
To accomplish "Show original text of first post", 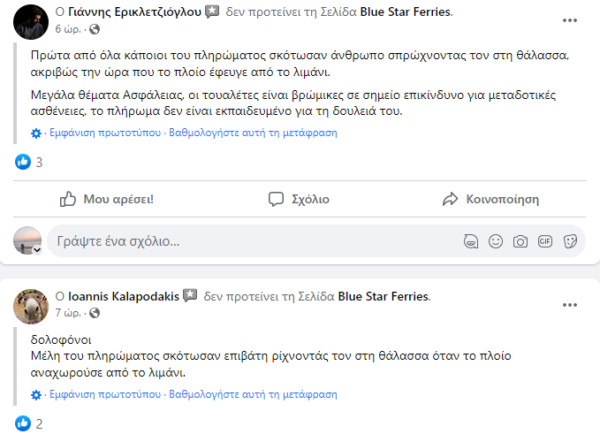I will tap(103, 132).
